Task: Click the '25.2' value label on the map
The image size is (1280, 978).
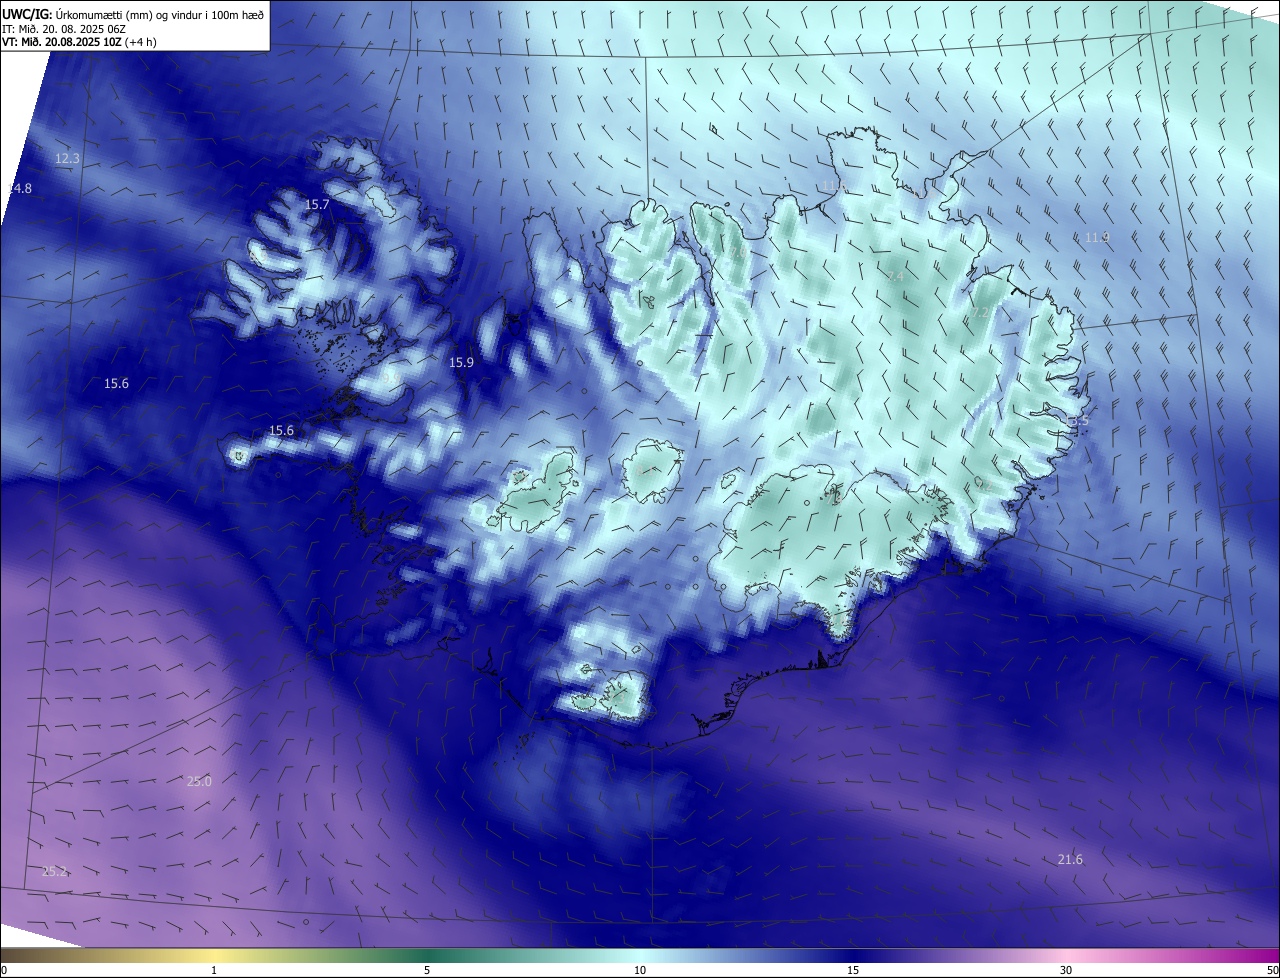Action: [55, 871]
